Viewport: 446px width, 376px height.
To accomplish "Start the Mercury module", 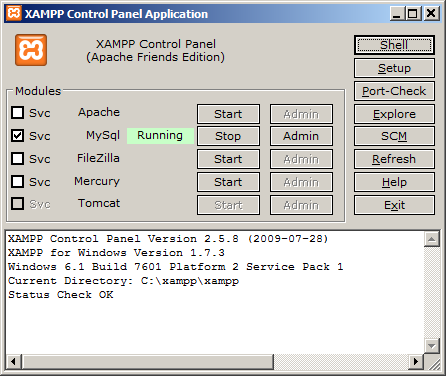I will pyautogui.click(x=228, y=182).
